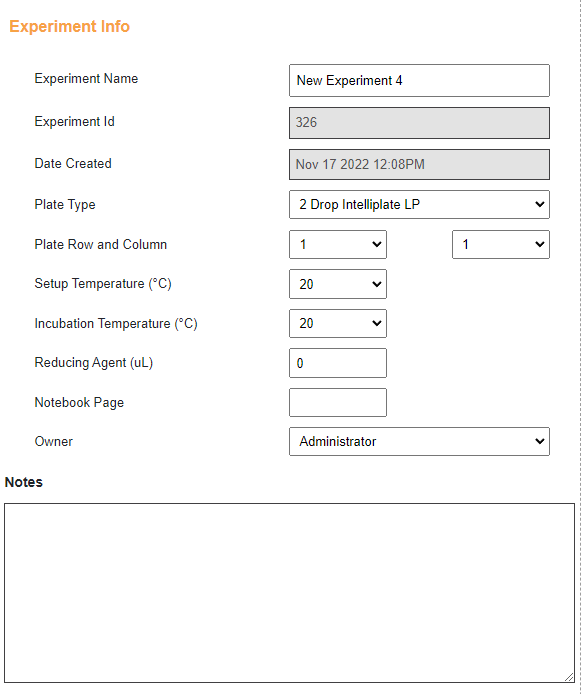Expand the Incubation Temperature dropdown
Screen dimensions: 581x694
pos(338,324)
